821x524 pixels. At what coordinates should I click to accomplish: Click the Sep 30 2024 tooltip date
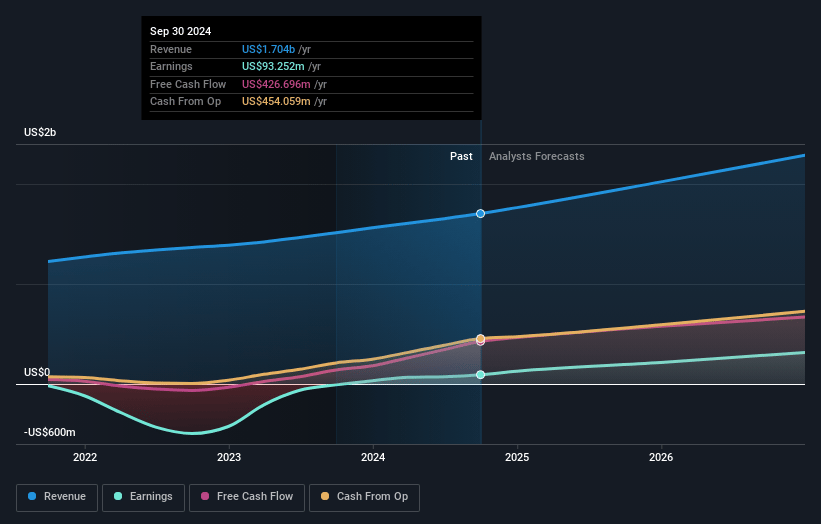[180, 31]
